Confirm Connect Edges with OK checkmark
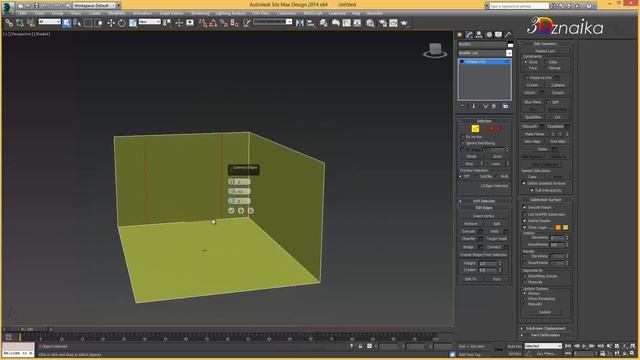Viewport: 640px width, 360px height. click(231, 211)
